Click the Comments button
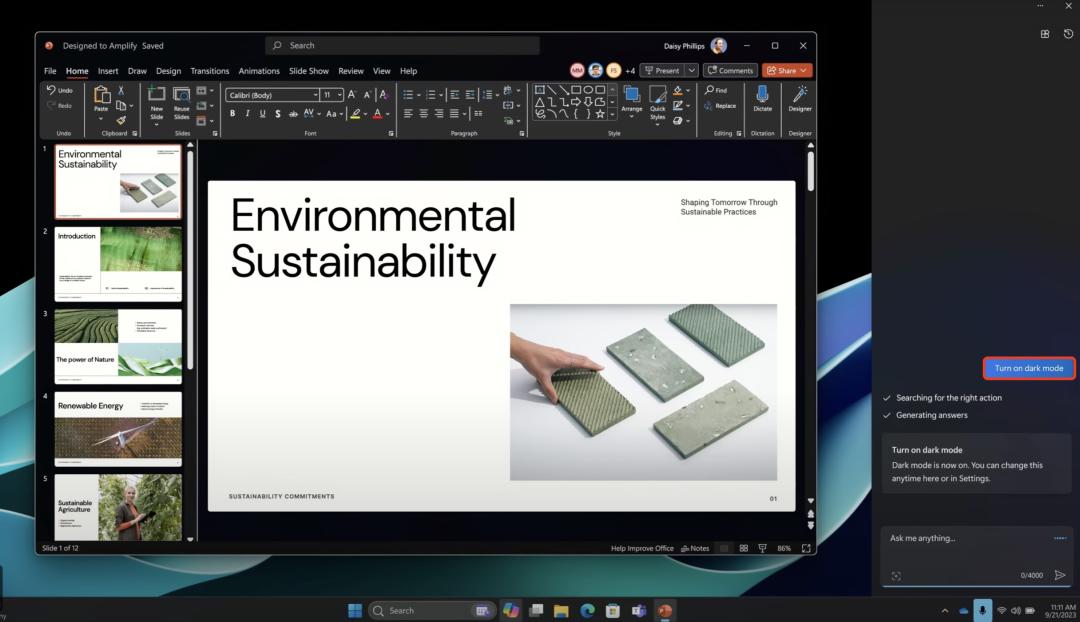This screenshot has height=622, width=1080. click(730, 71)
